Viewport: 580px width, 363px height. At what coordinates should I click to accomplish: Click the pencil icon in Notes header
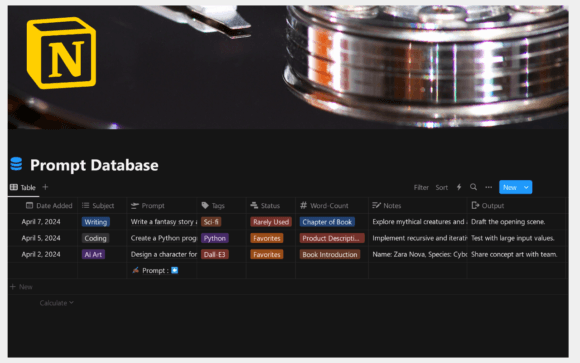[376, 205]
